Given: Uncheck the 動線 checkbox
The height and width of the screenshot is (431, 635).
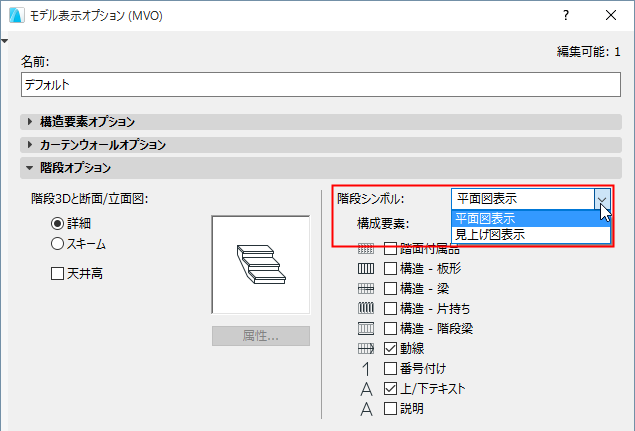Looking at the screenshot, I should [x=390, y=348].
